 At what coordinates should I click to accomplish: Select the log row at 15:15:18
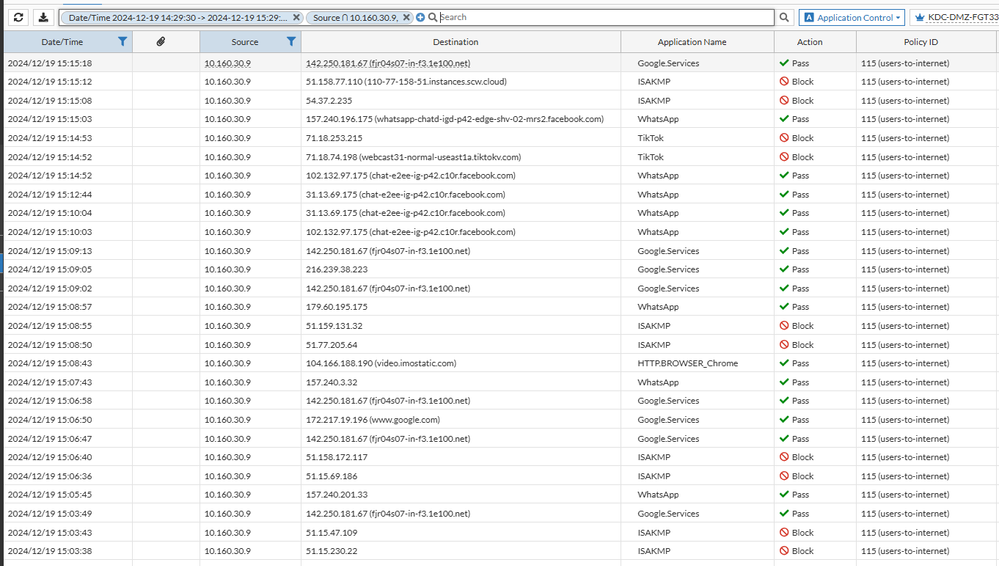(x=500, y=63)
